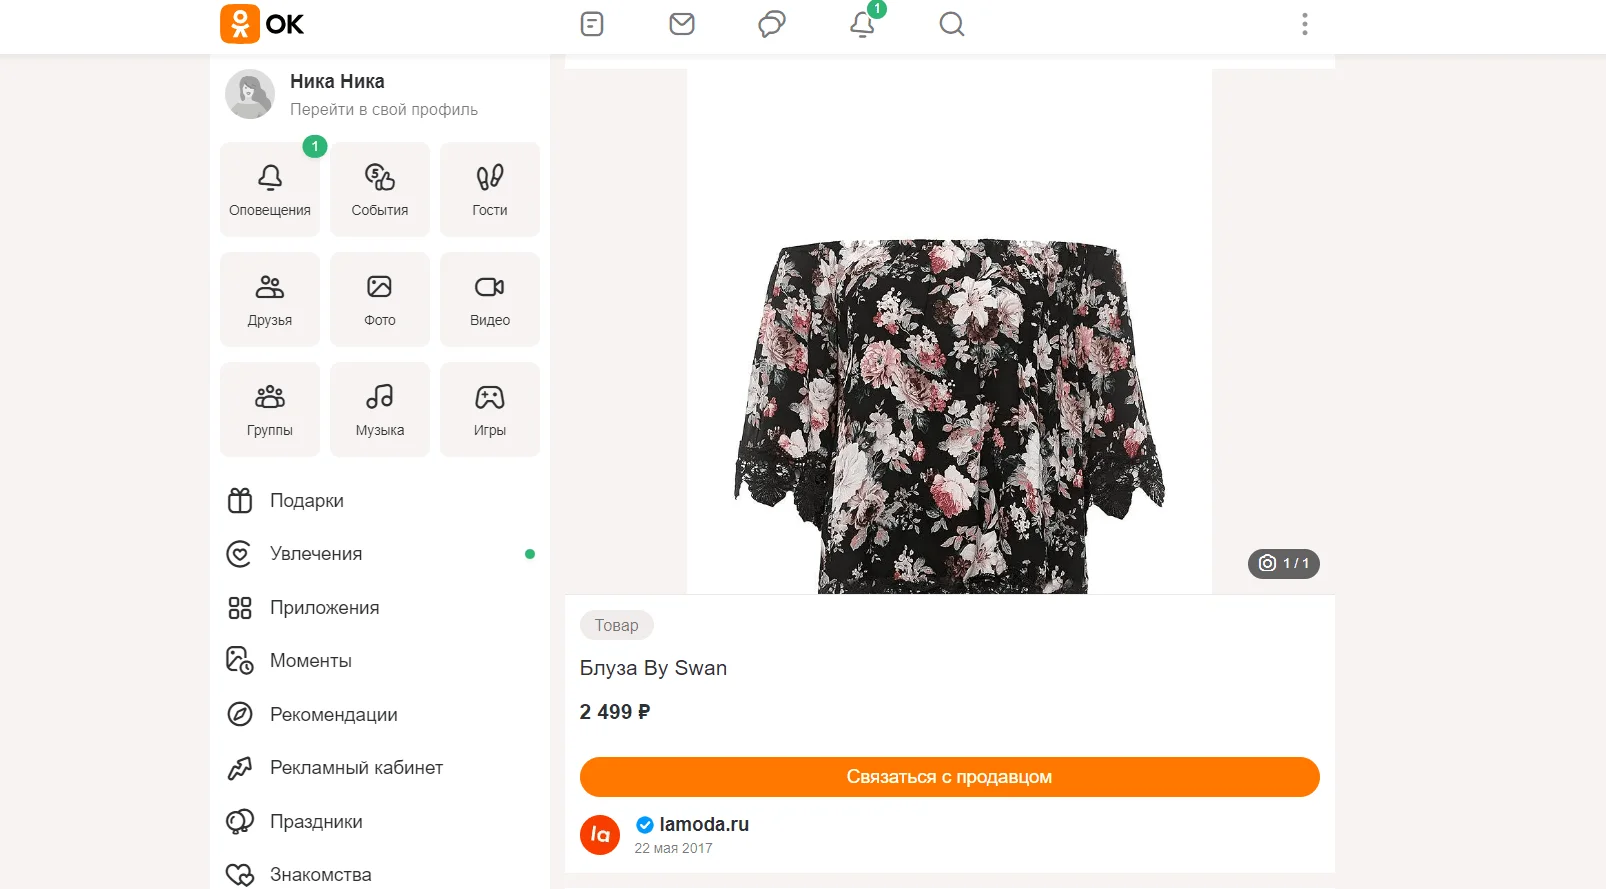1606x889 pixels.
Task: Open the События tile
Action: click(x=380, y=190)
